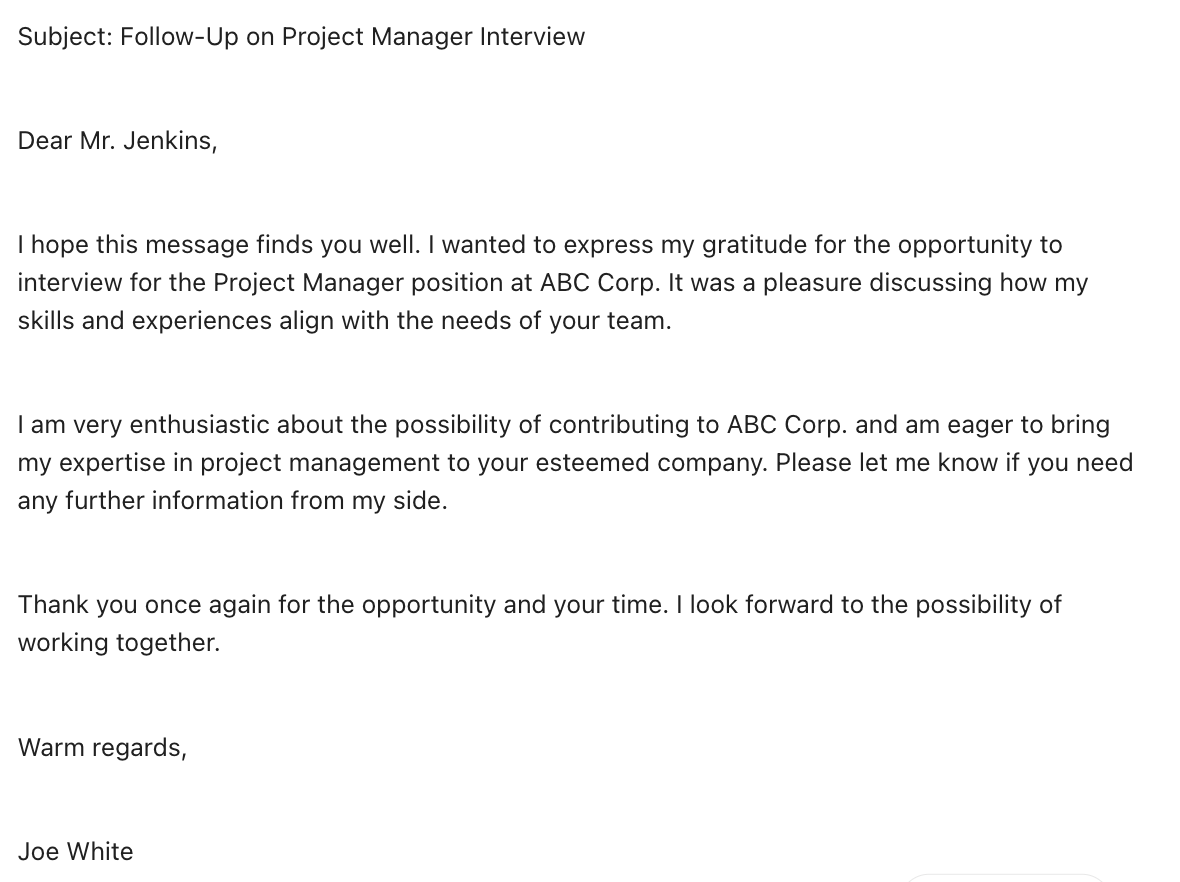Screen dimensions: 1180x882
Task: Click "needs of your team" text
Action: [571, 321]
